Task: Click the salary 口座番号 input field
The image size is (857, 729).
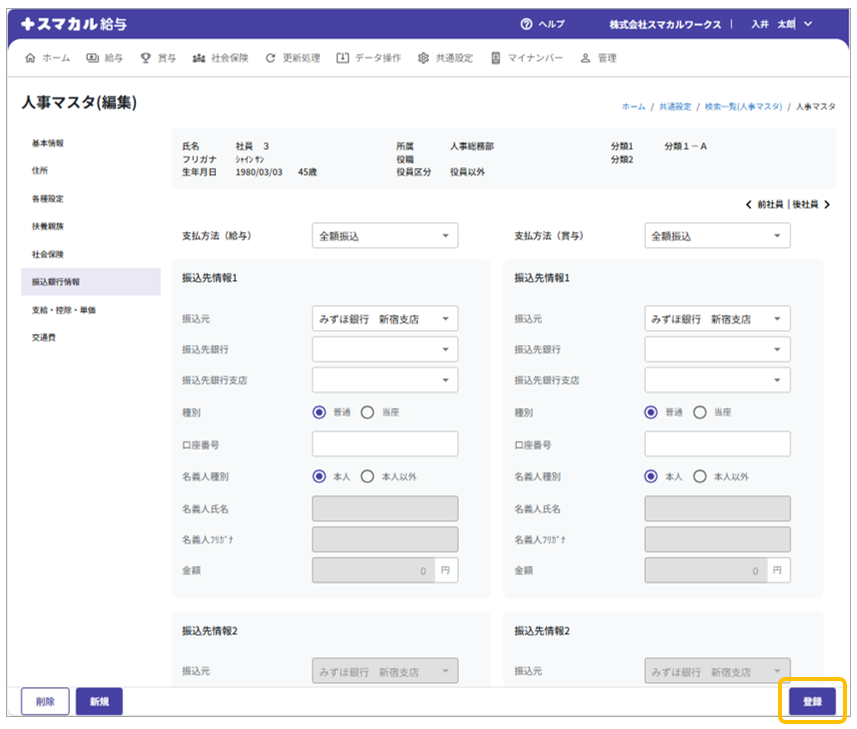Action: pyautogui.click(x=385, y=444)
